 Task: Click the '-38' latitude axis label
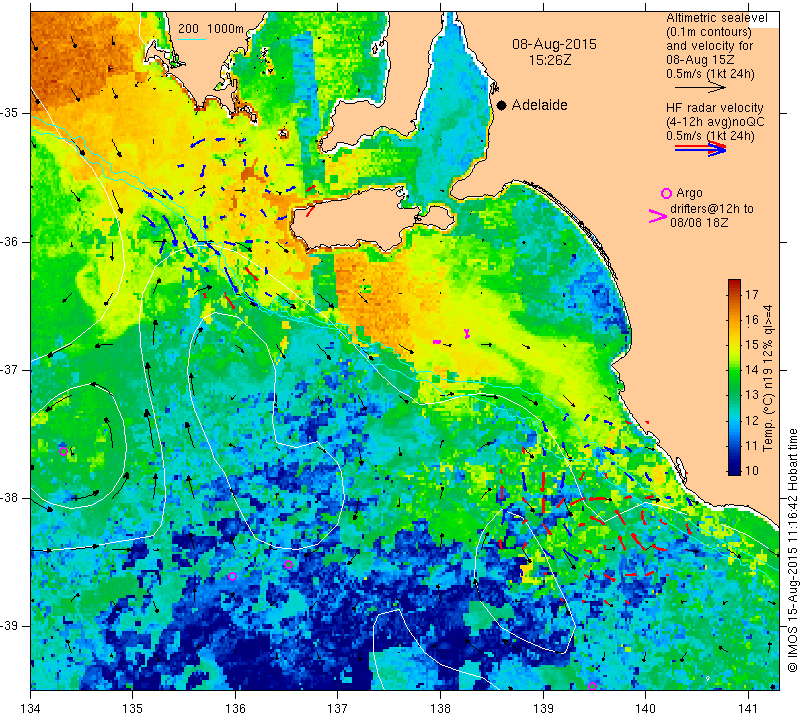tap(10, 498)
